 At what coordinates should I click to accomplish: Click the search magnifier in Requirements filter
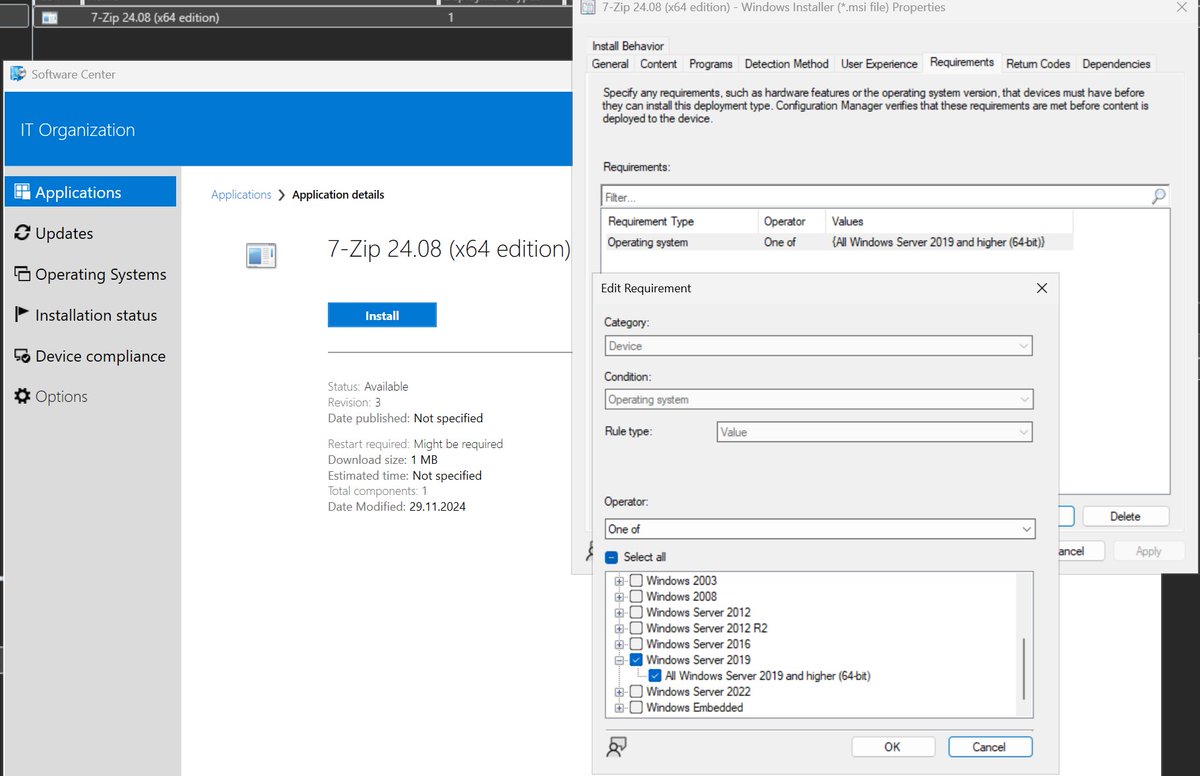[1159, 196]
